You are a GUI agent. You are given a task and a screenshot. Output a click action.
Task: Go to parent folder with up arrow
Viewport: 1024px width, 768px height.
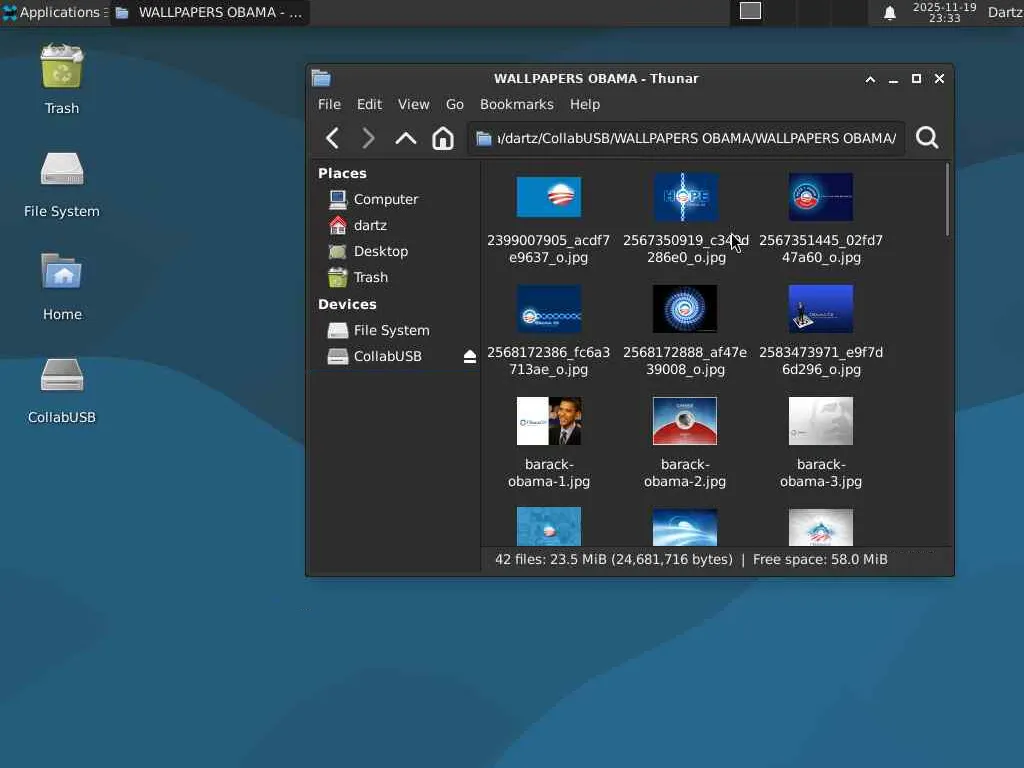click(405, 138)
